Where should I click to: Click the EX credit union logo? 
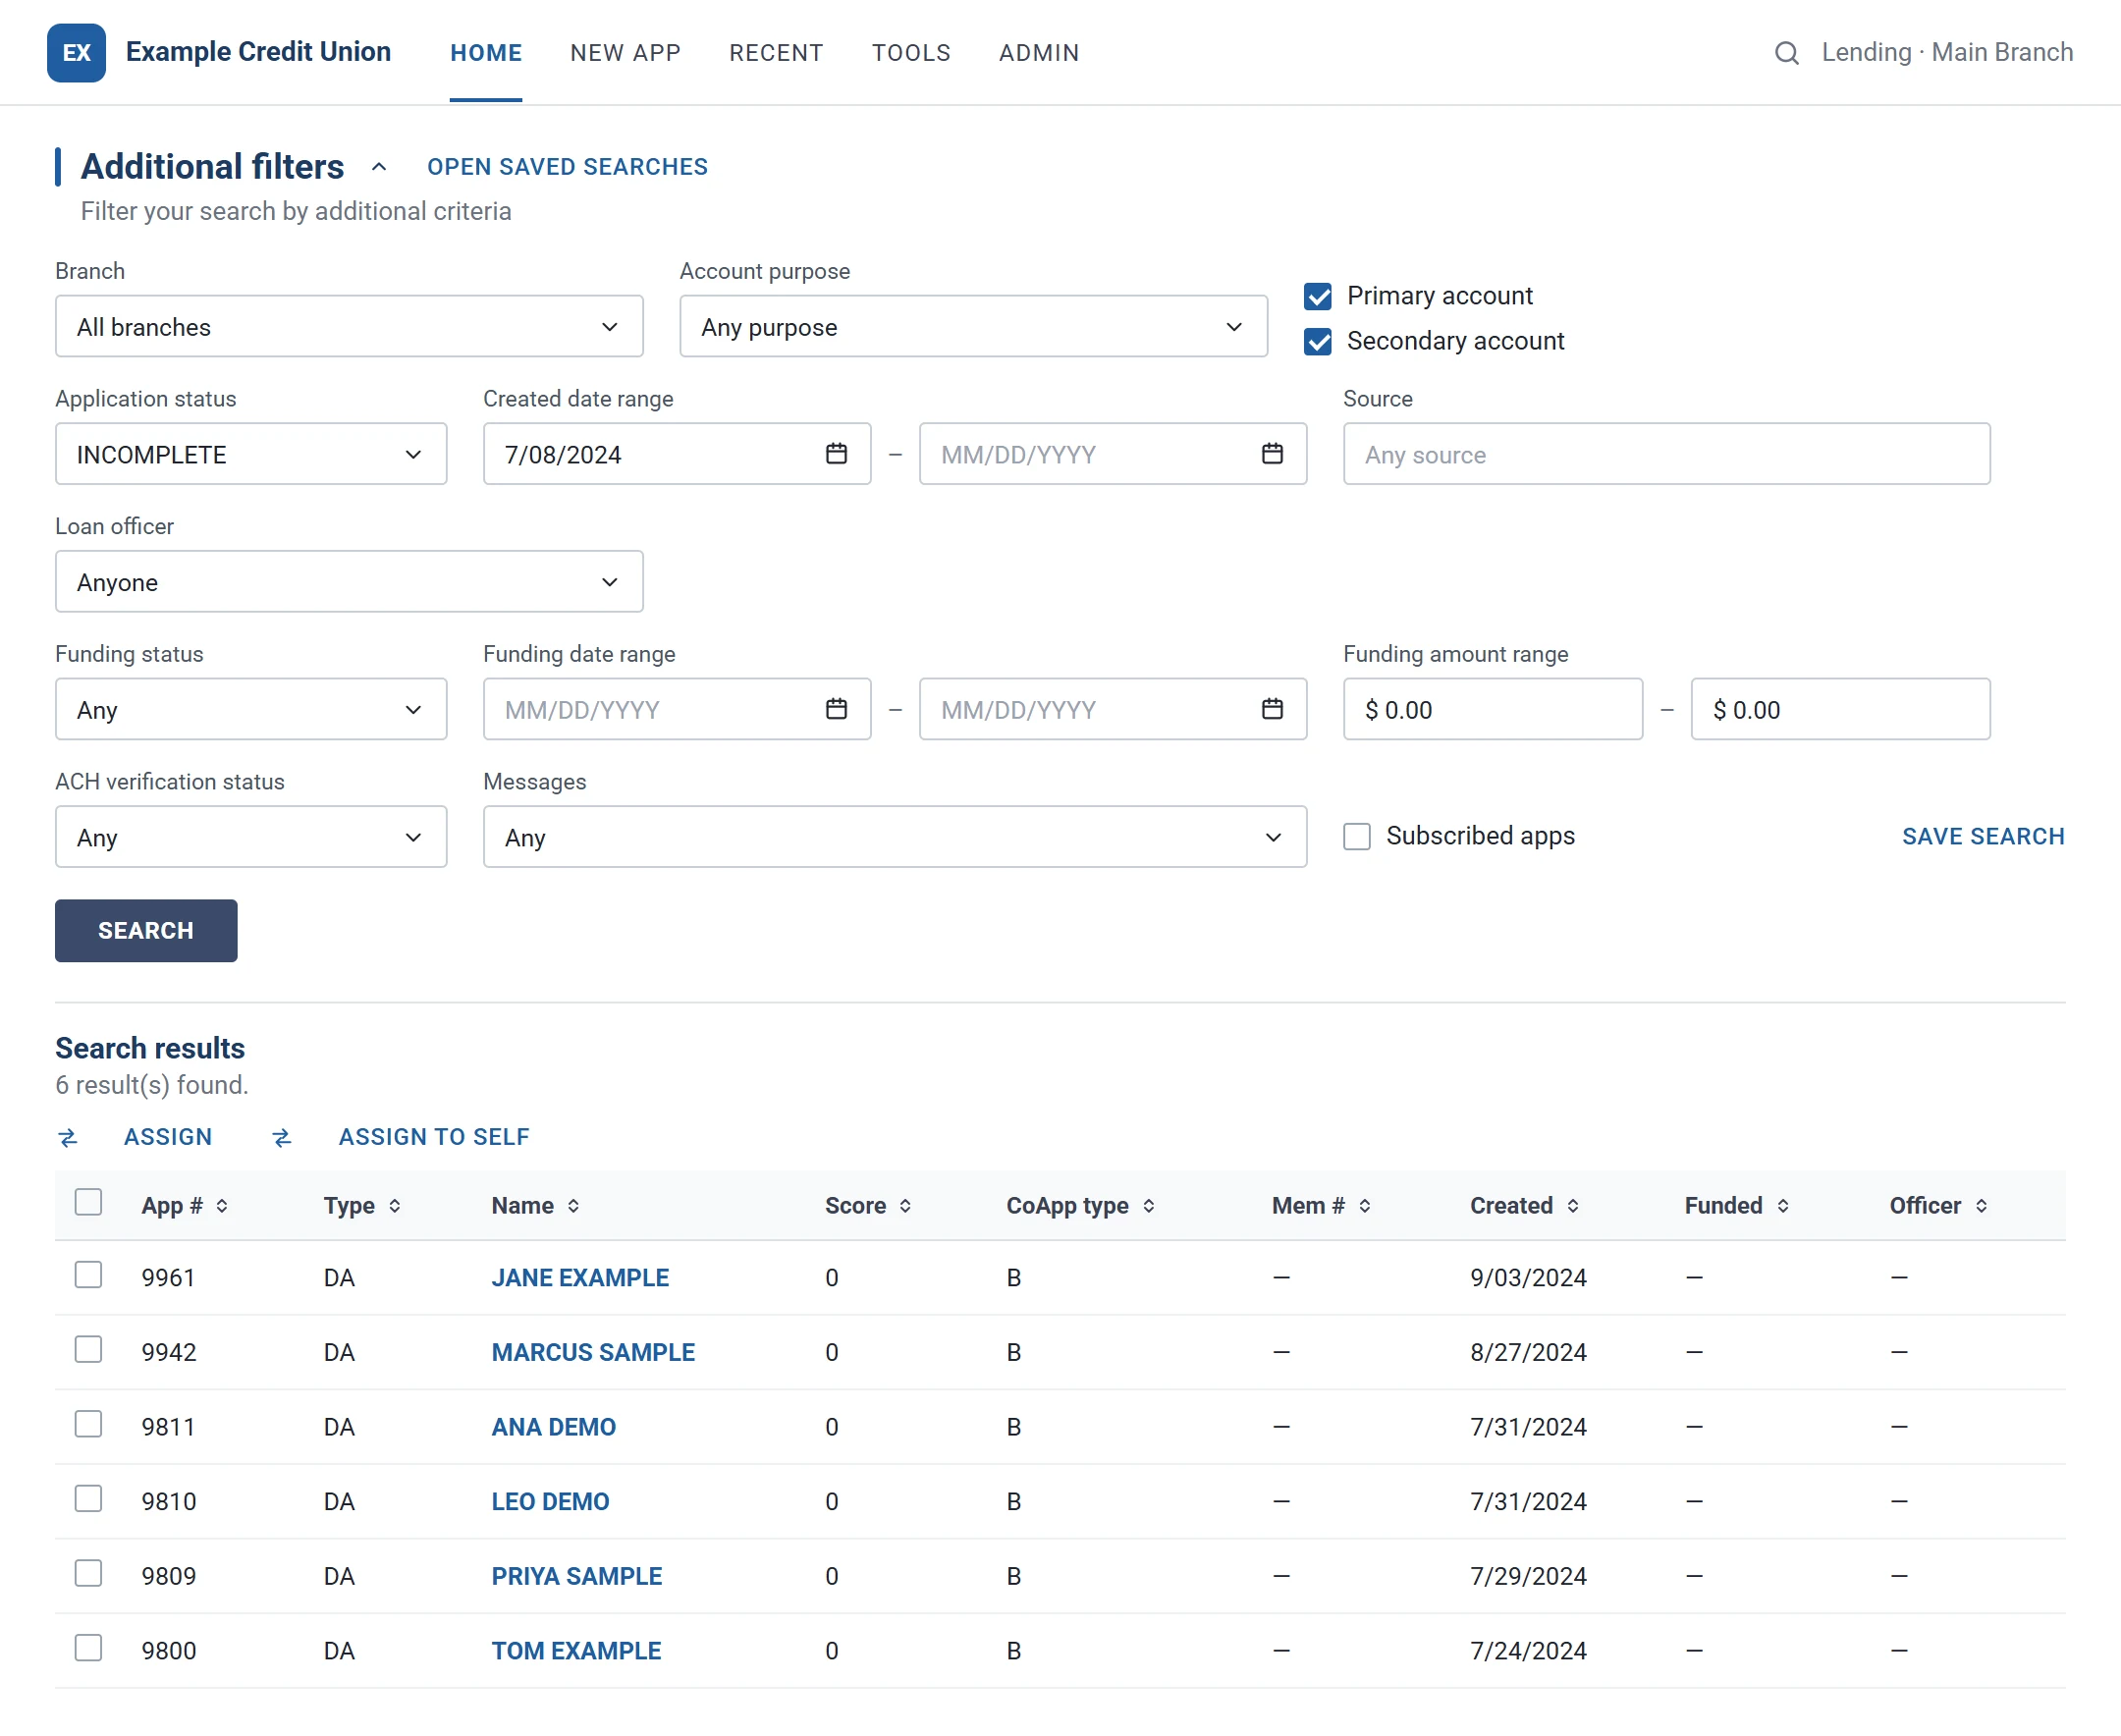coord(76,52)
